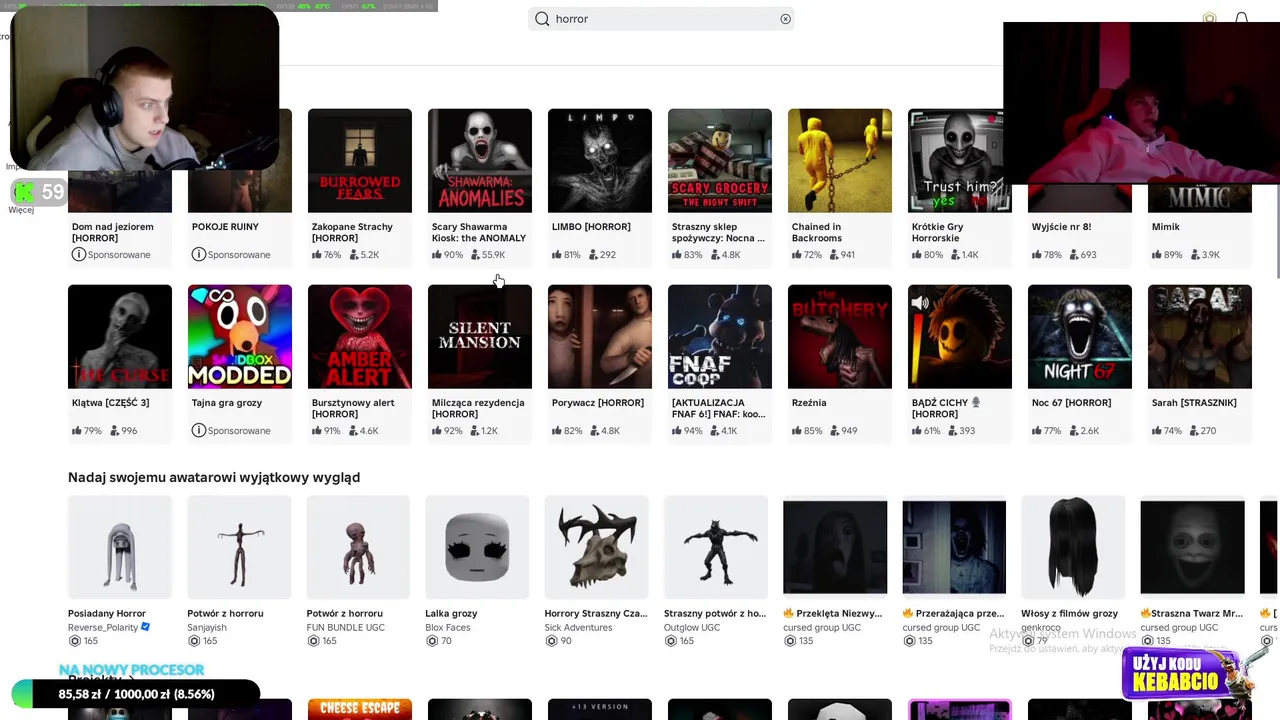1280x720 pixels.
Task: Click the search magnifier icon
Action: [x=542, y=19]
